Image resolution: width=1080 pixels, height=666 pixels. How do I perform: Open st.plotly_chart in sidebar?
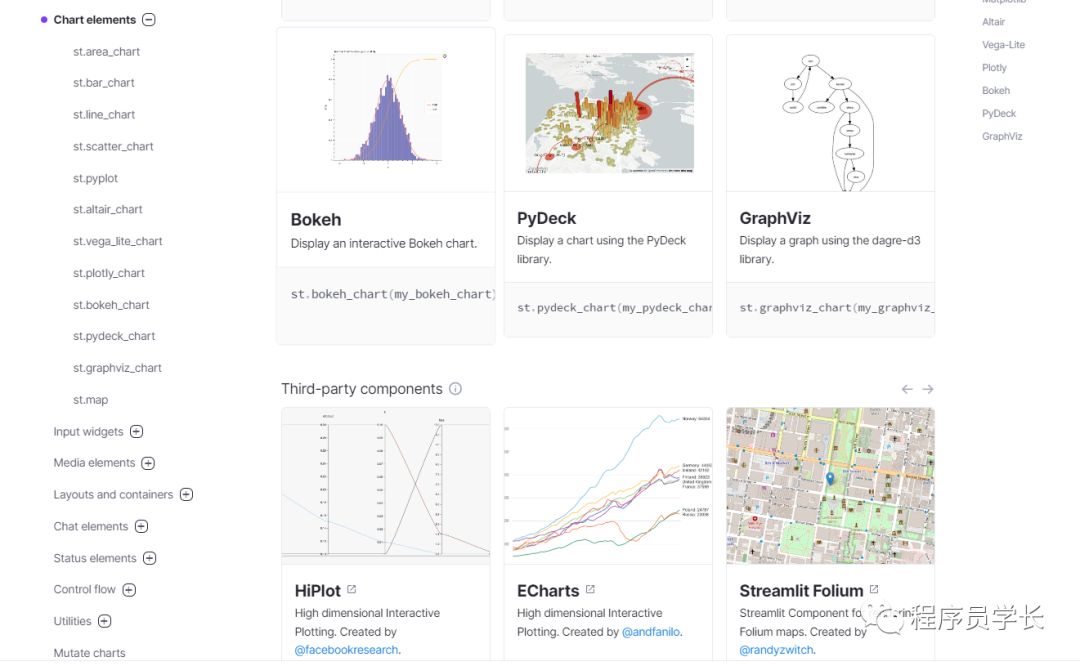click(109, 273)
